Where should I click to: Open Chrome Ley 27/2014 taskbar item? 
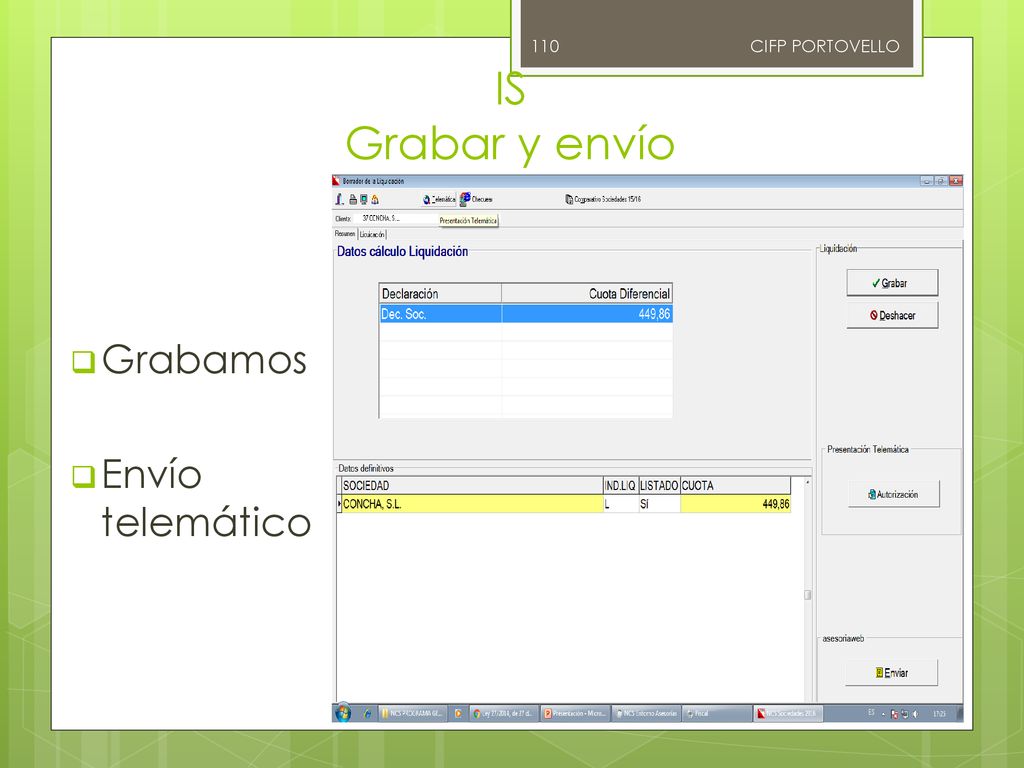pos(503,714)
